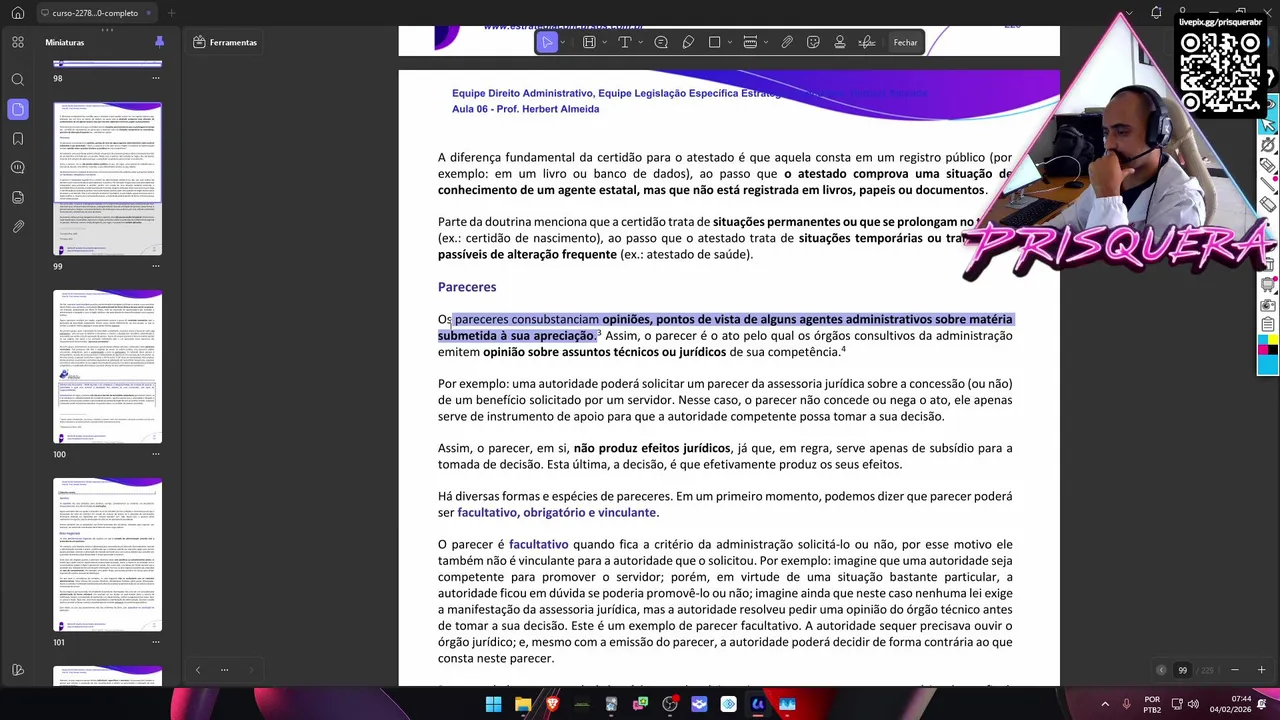The image size is (1280, 720).
Task: Capture screen with overlay camera icon
Action: [1267, 305]
